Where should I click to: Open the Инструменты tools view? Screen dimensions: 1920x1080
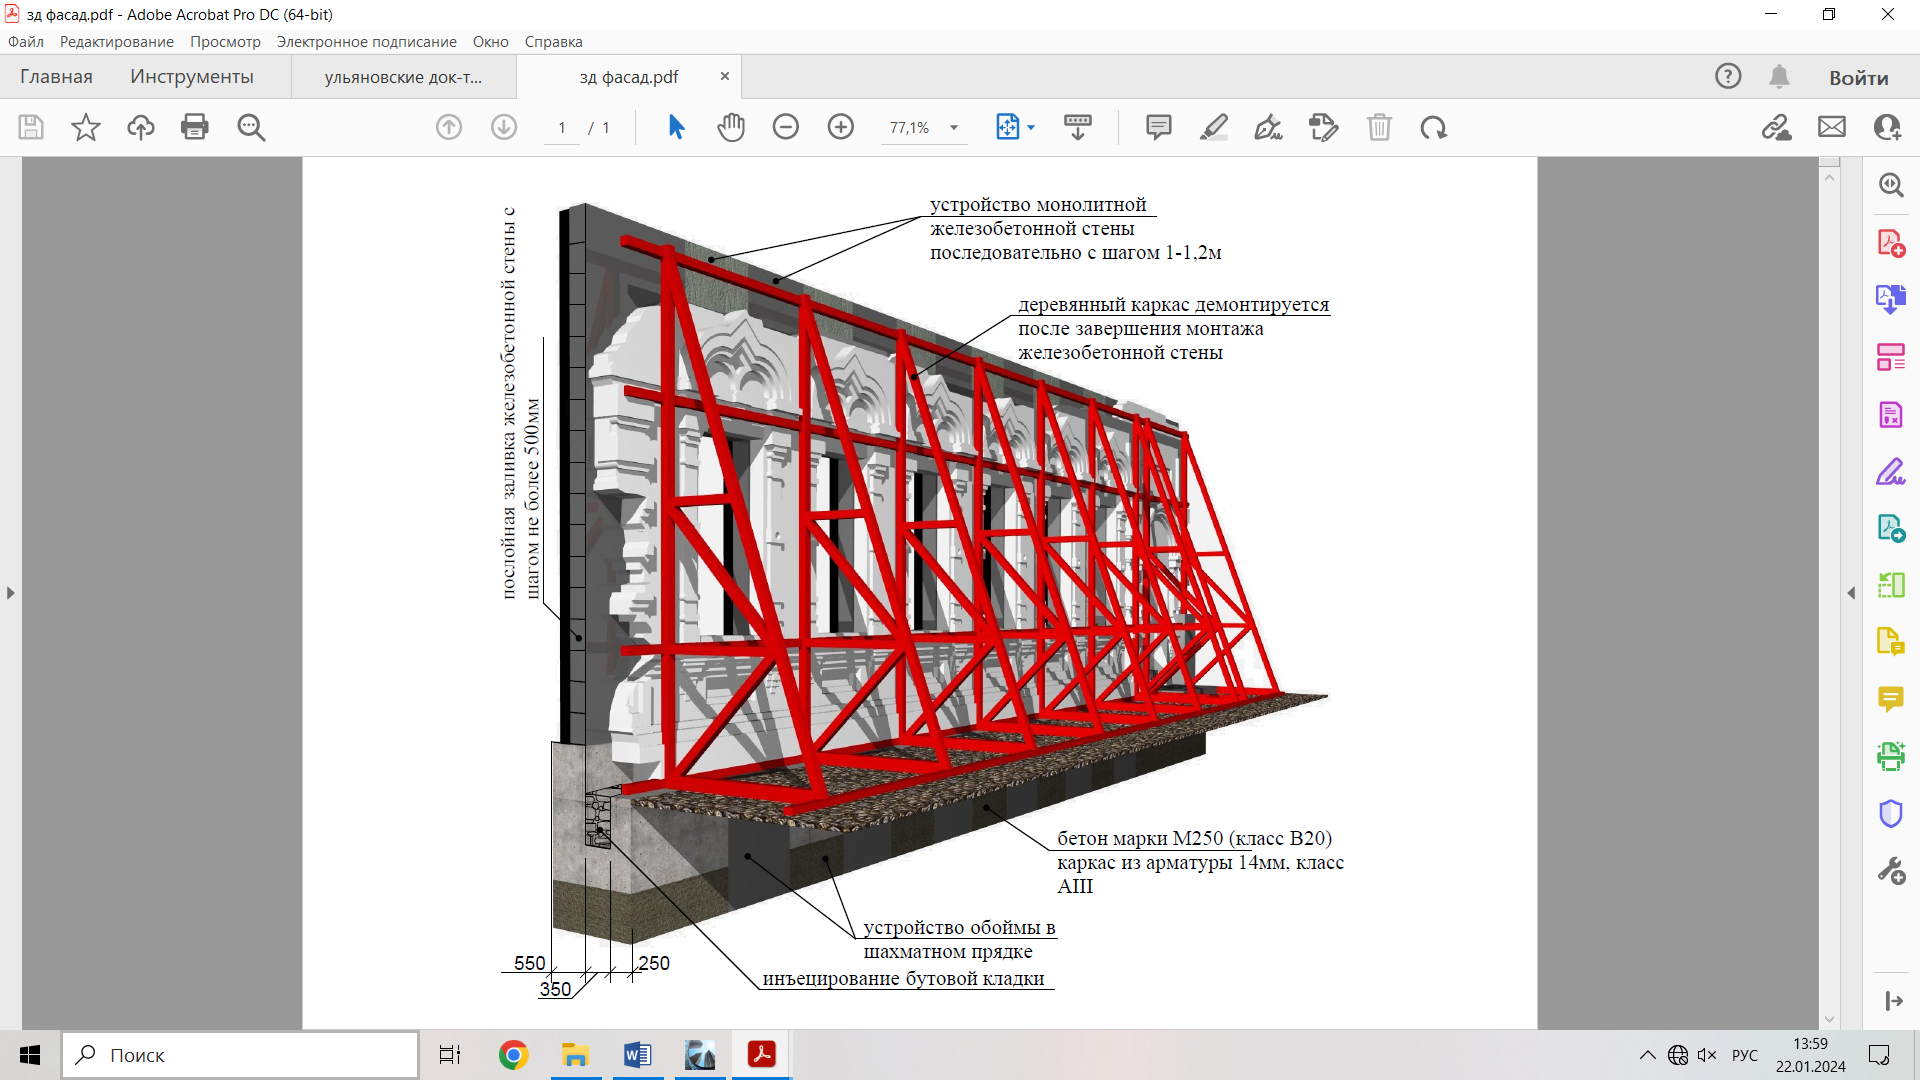click(191, 77)
